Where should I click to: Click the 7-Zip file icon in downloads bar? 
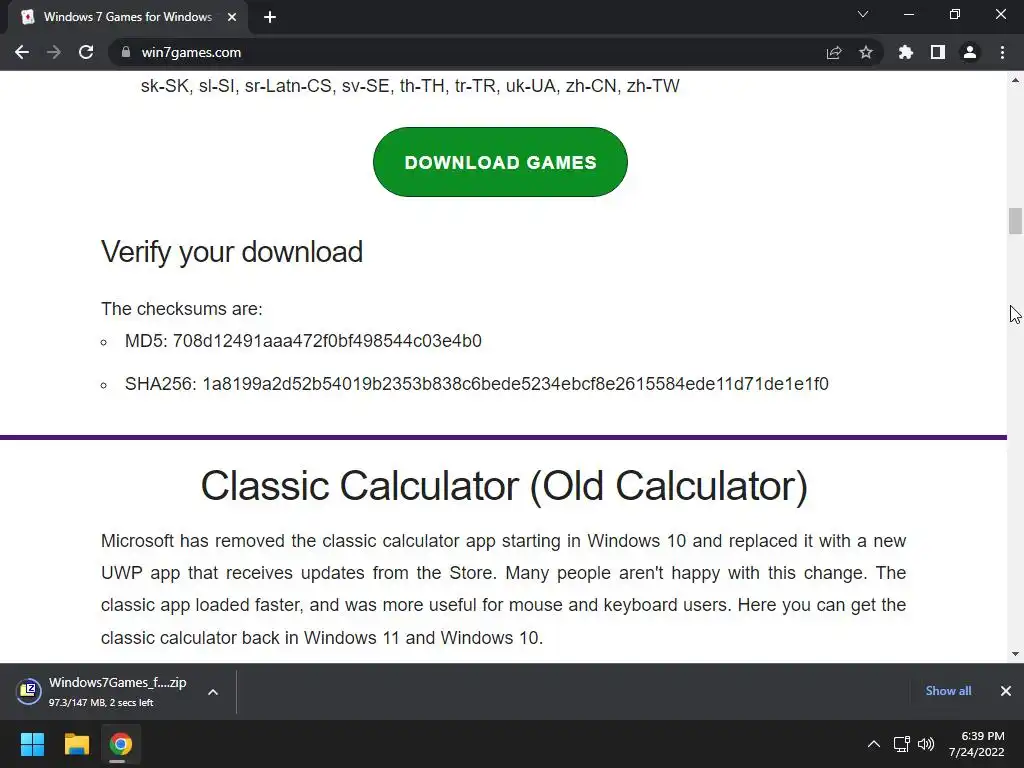coord(29,692)
